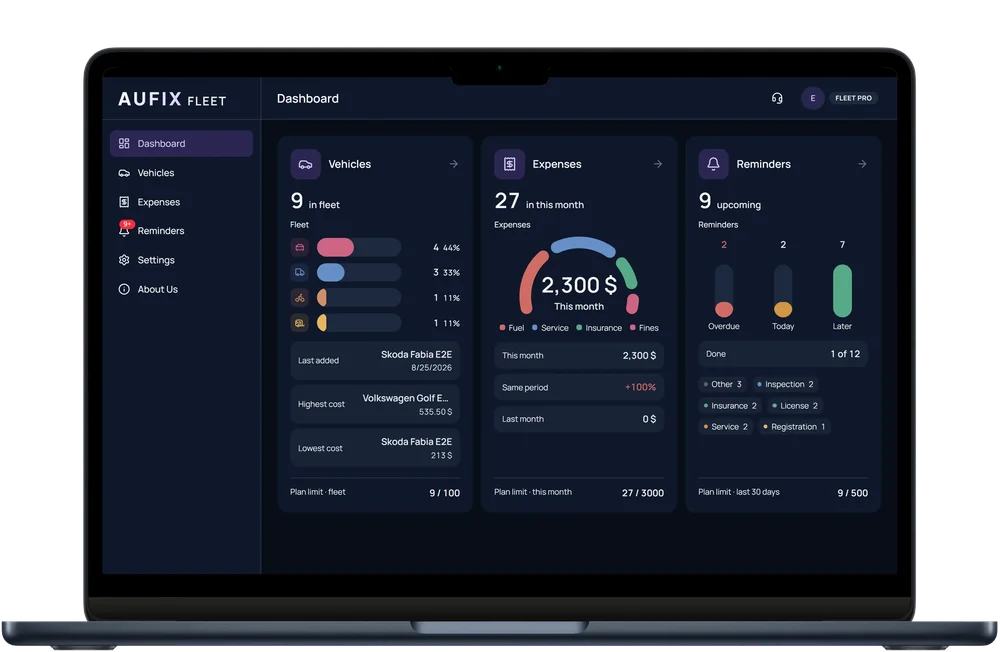Click the blue truck fleet type icon

pyautogui.click(x=300, y=272)
